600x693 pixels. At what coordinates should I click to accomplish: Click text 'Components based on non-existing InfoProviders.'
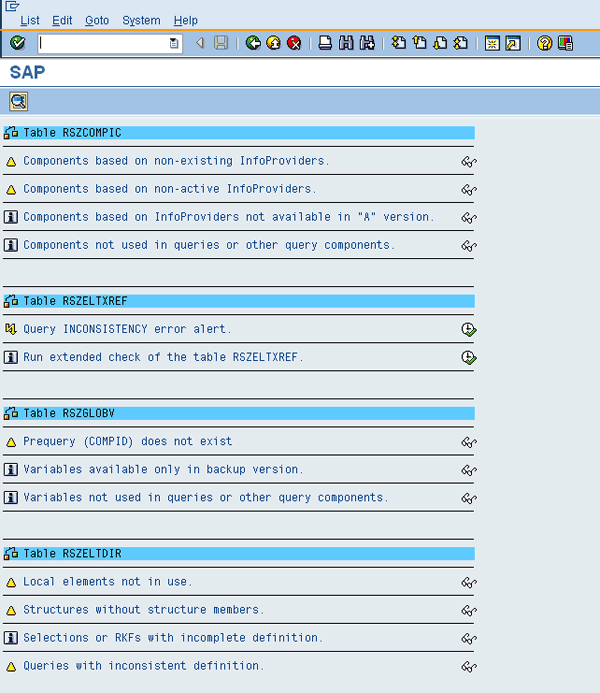176,161
